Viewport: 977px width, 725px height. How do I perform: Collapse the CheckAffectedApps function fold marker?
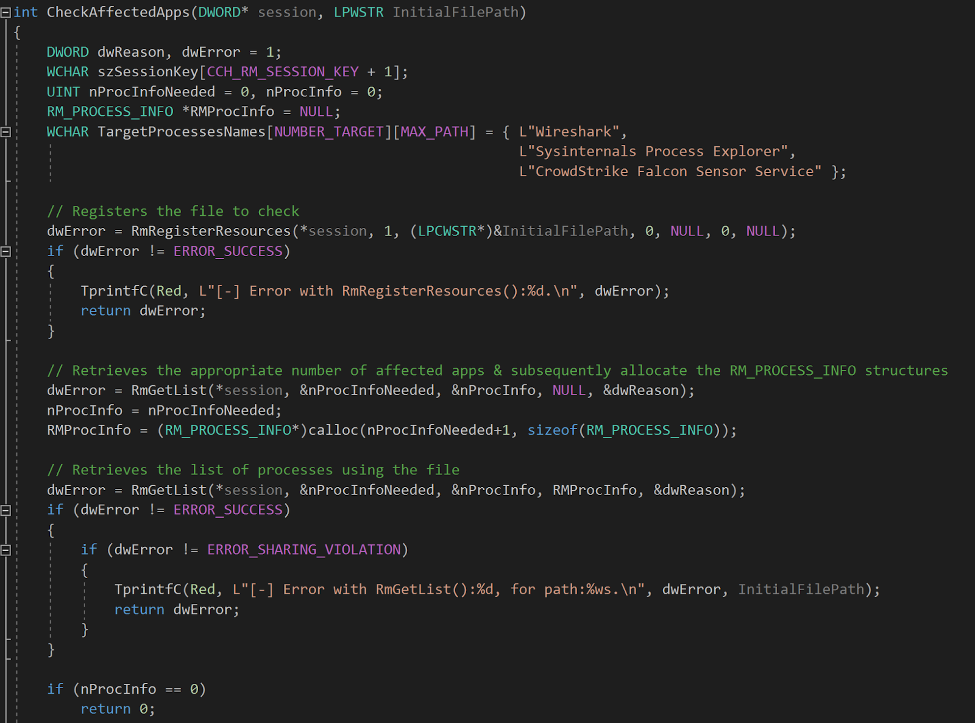click(x=6, y=12)
